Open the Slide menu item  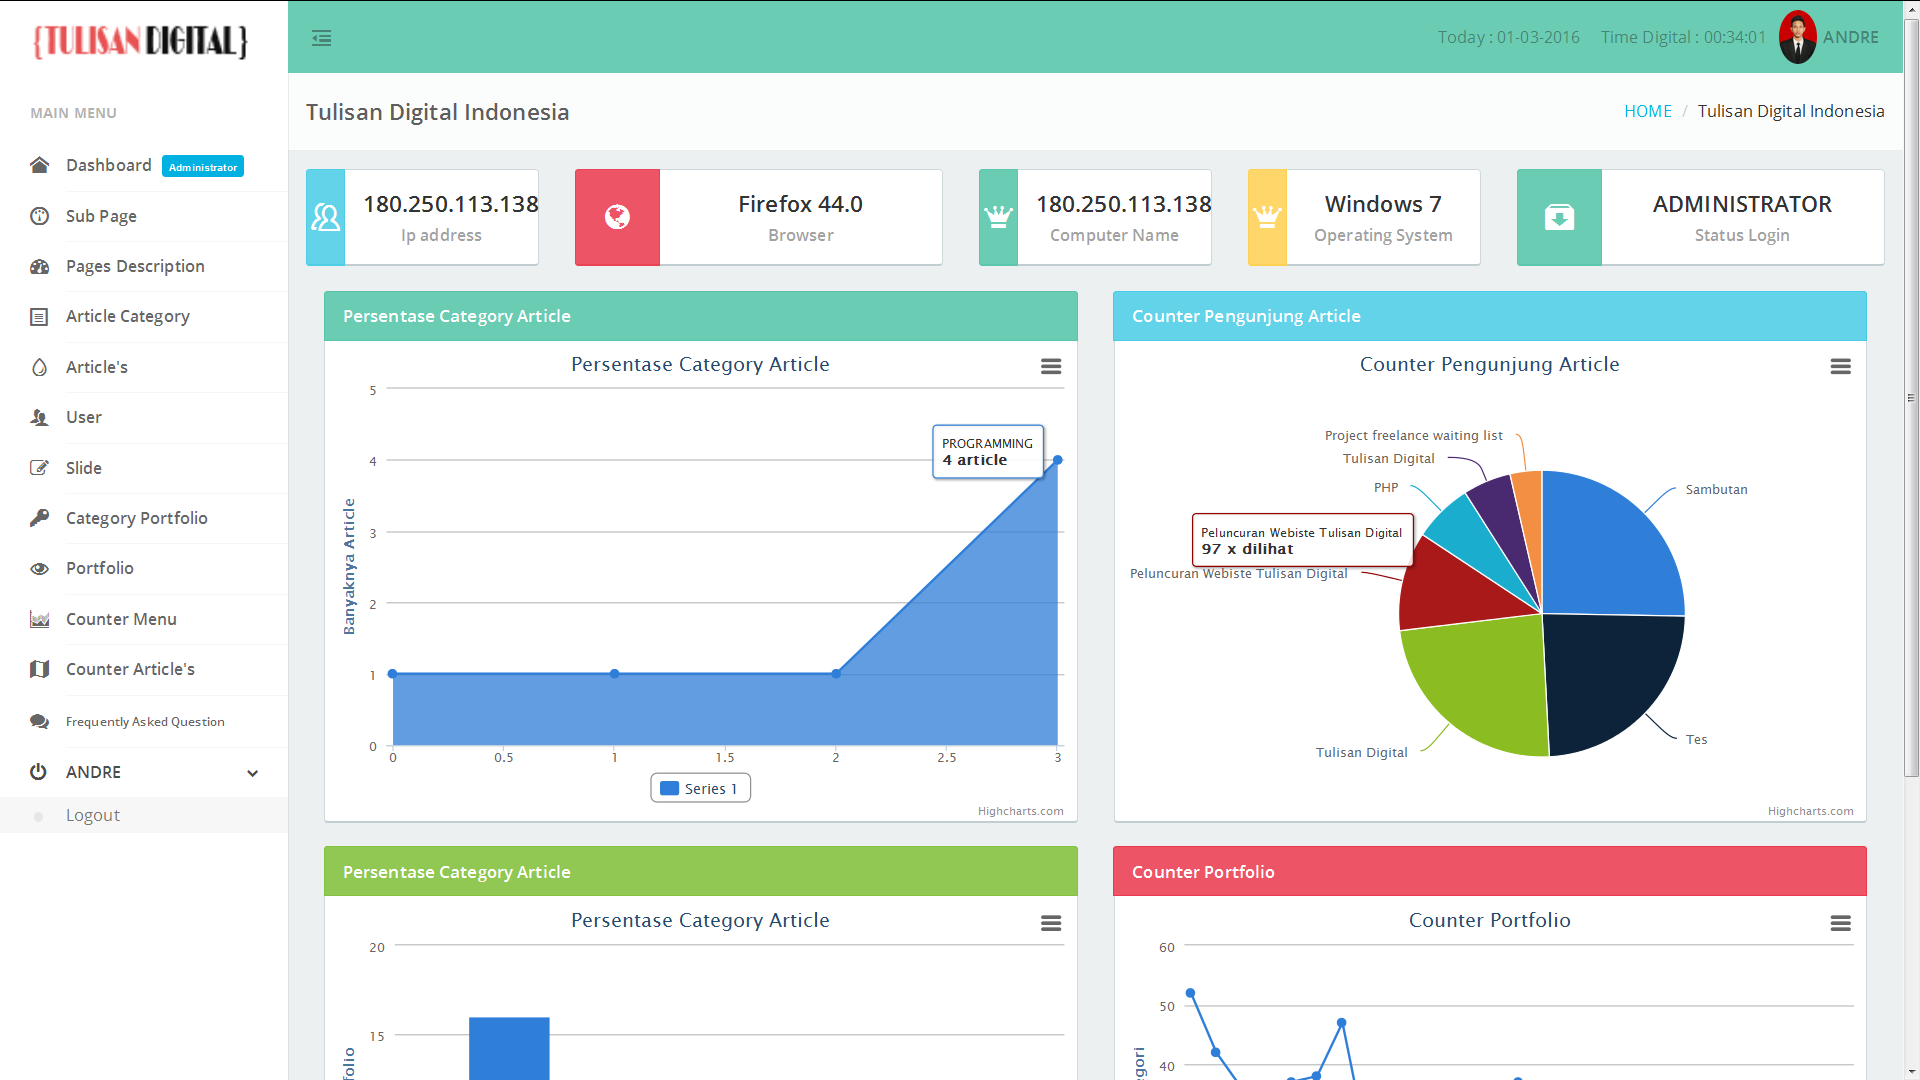[x=84, y=468]
